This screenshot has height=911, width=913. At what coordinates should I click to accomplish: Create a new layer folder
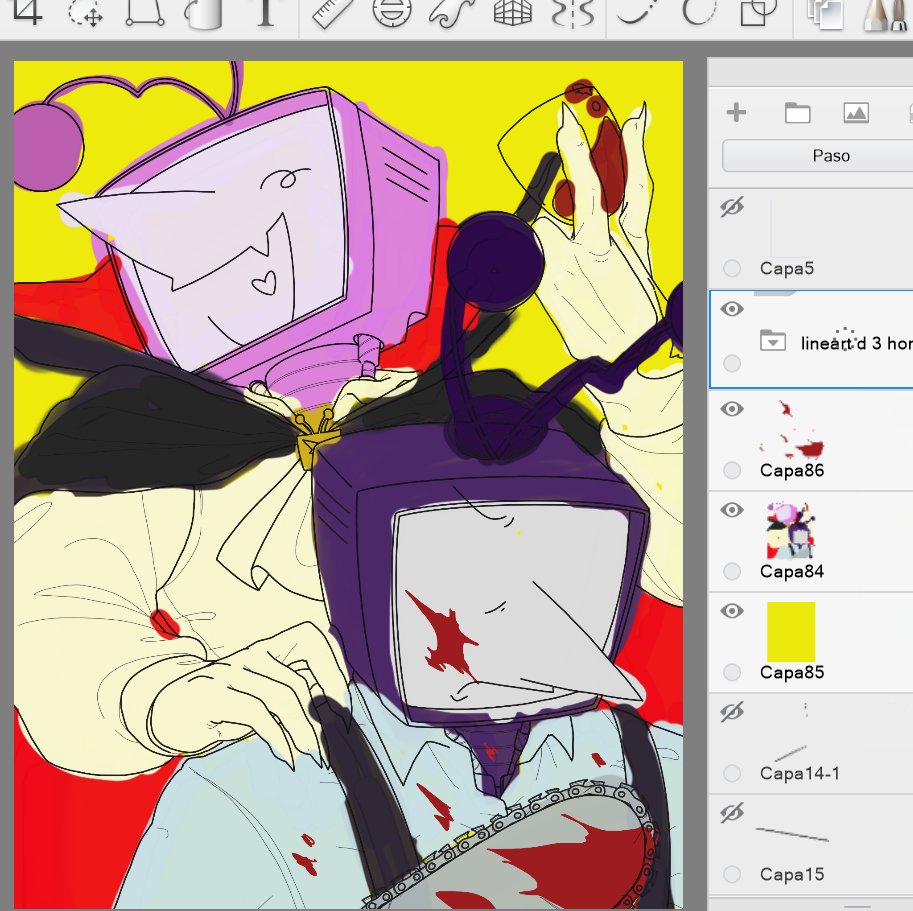pos(797,112)
